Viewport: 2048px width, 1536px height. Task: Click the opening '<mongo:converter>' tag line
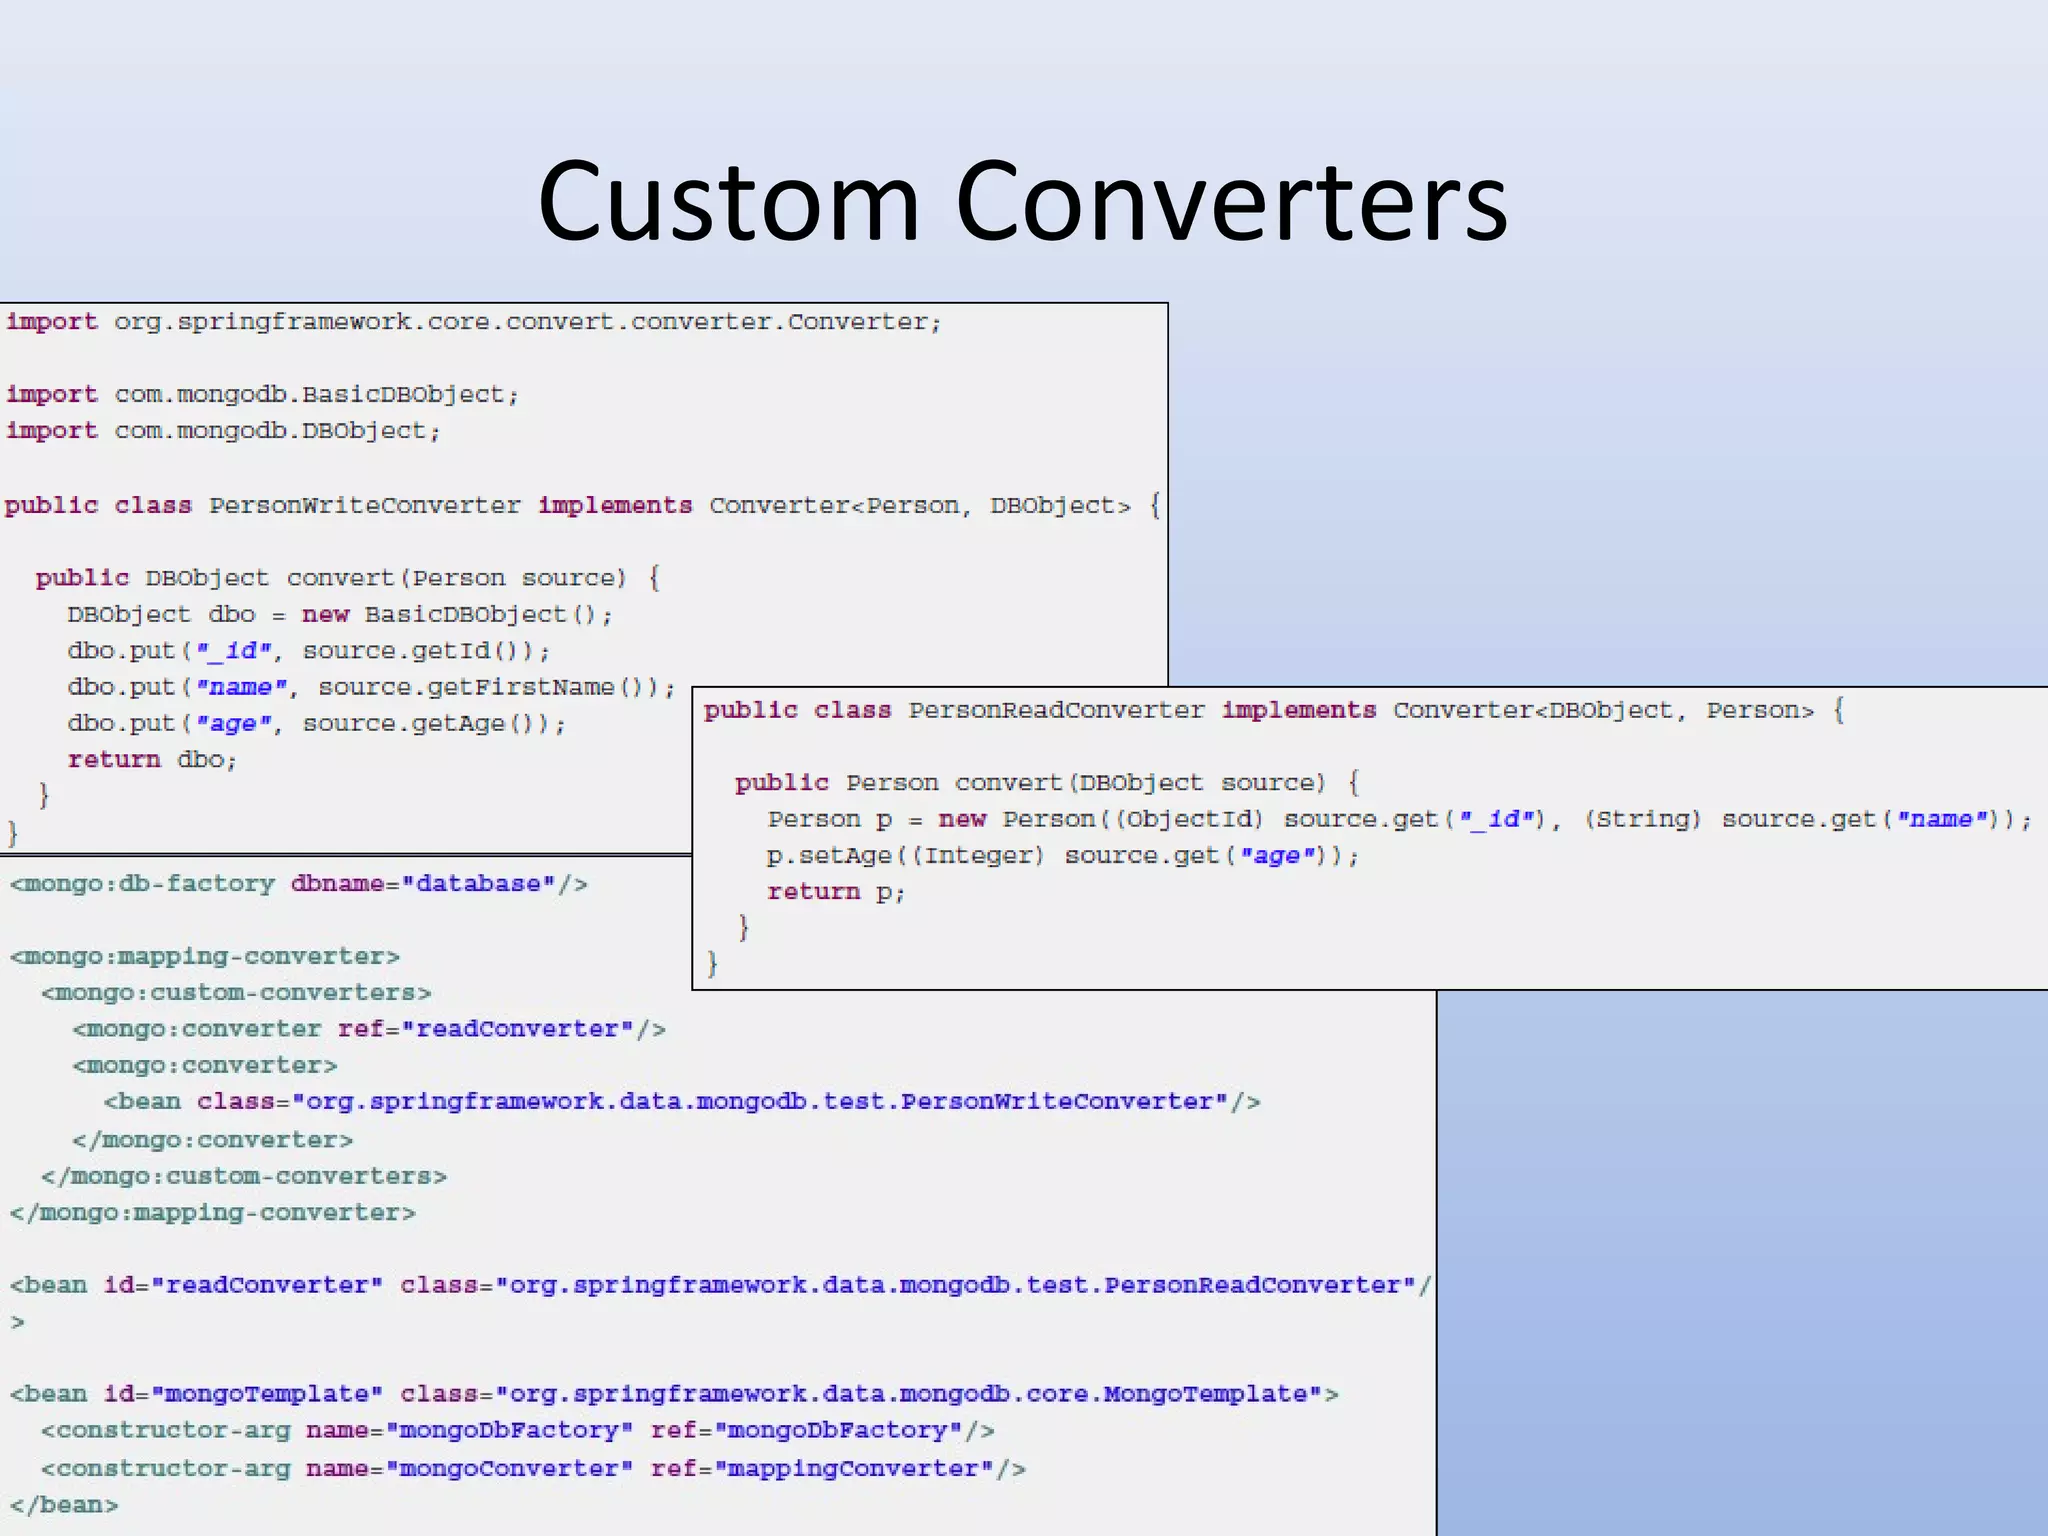click(205, 1066)
